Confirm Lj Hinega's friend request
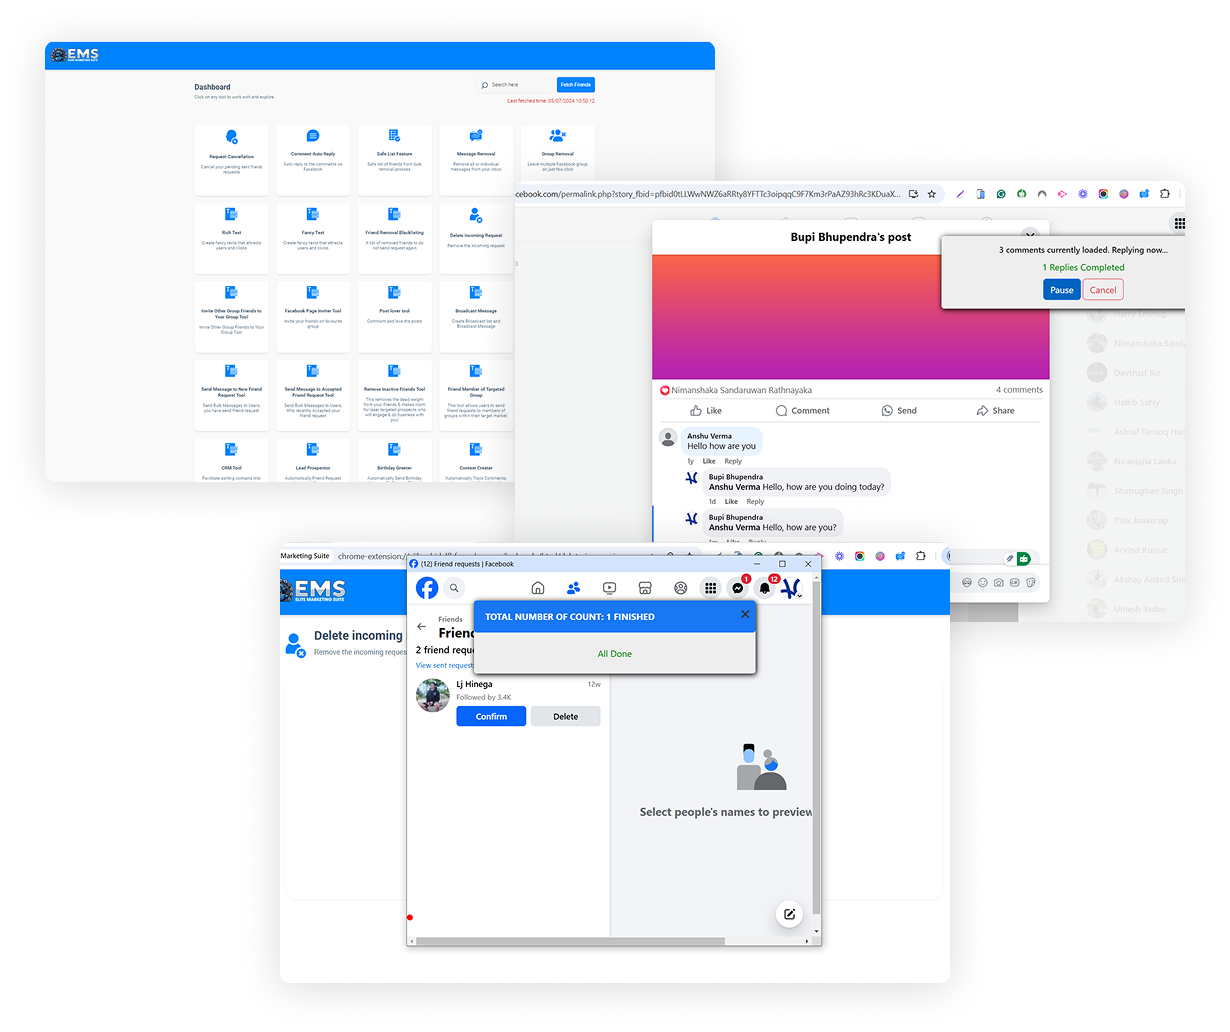 click(491, 717)
